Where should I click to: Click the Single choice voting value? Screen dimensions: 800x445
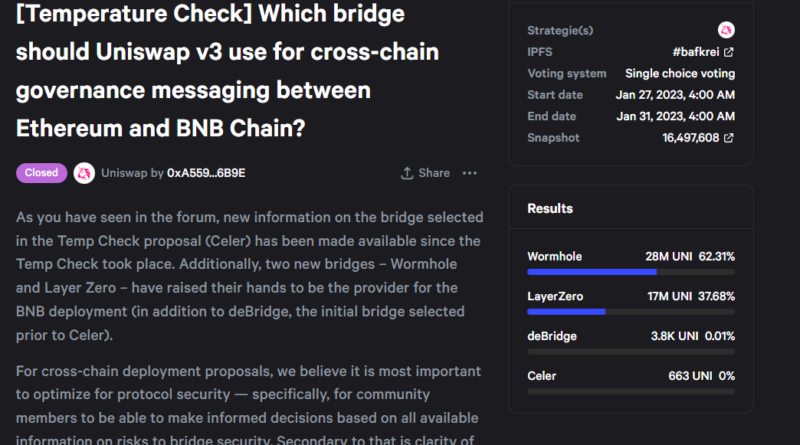[x=680, y=73]
